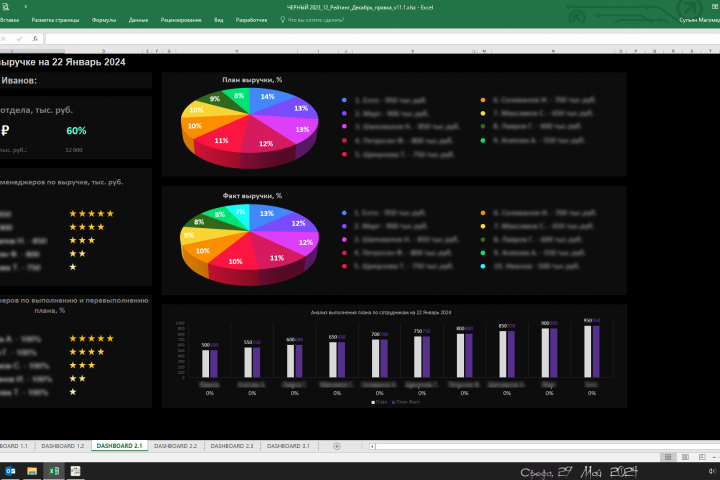The width and height of the screenshot is (720, 480).
Task: Click the bar pair labeled 800
Action: (464, 355)
